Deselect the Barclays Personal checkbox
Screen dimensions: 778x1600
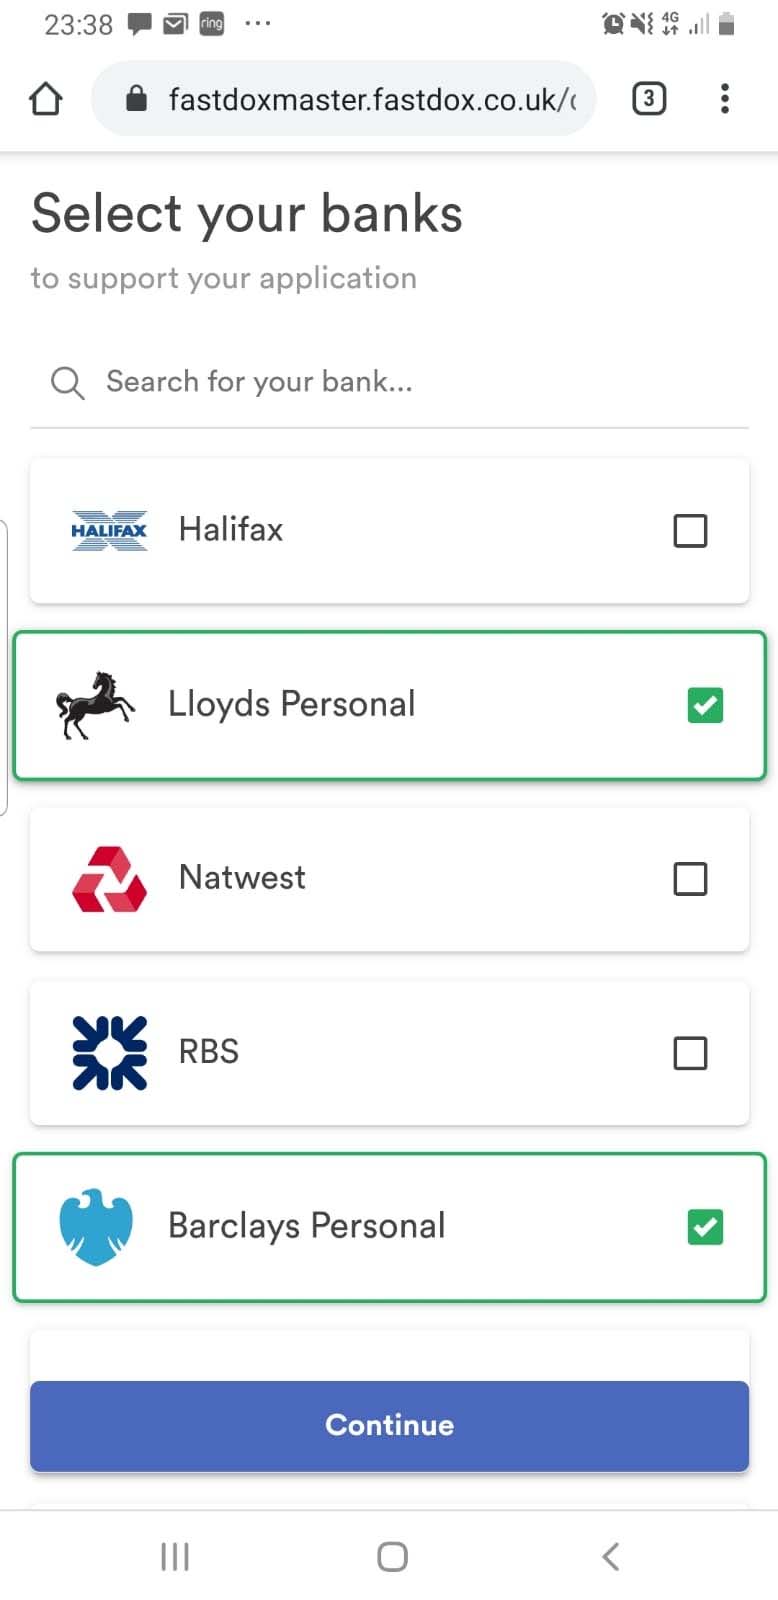[x=705, y=1227]
